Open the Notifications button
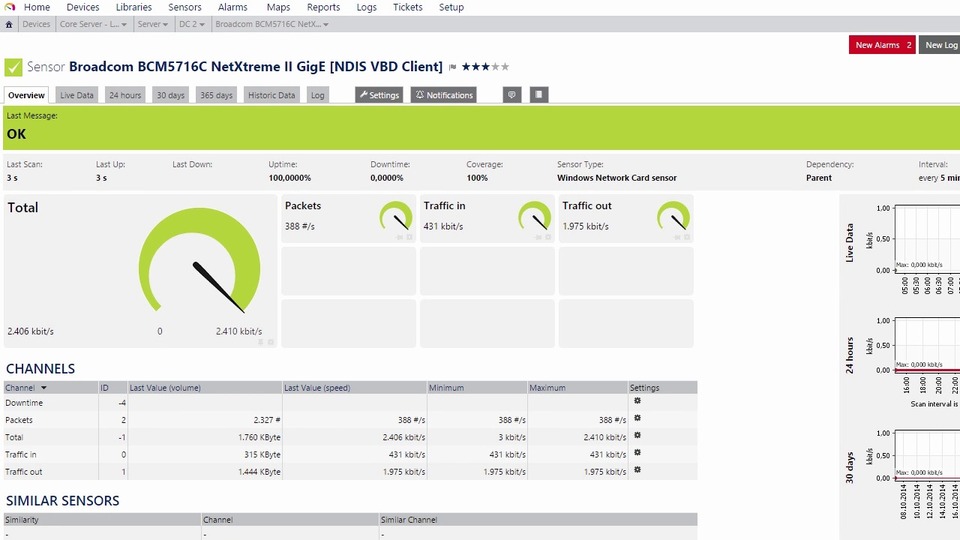Viewport: 960px width, 540px height. click(443, 95)
